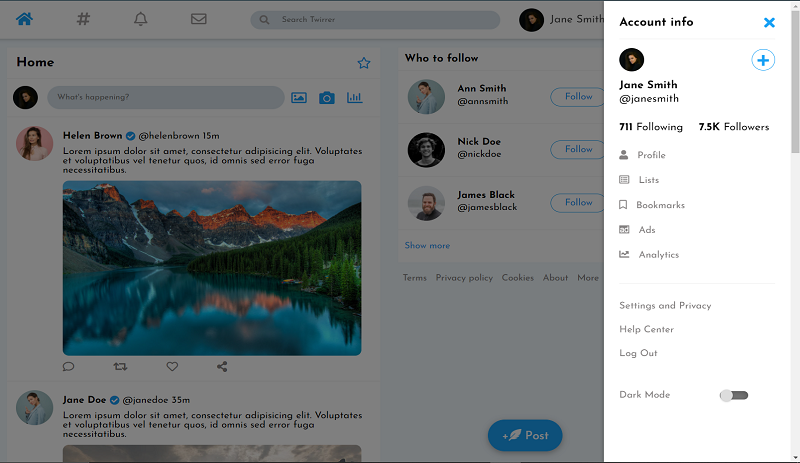This screenshot has height=463, width=800.
Task: Open the More footer link
Action: coord(588,278)
